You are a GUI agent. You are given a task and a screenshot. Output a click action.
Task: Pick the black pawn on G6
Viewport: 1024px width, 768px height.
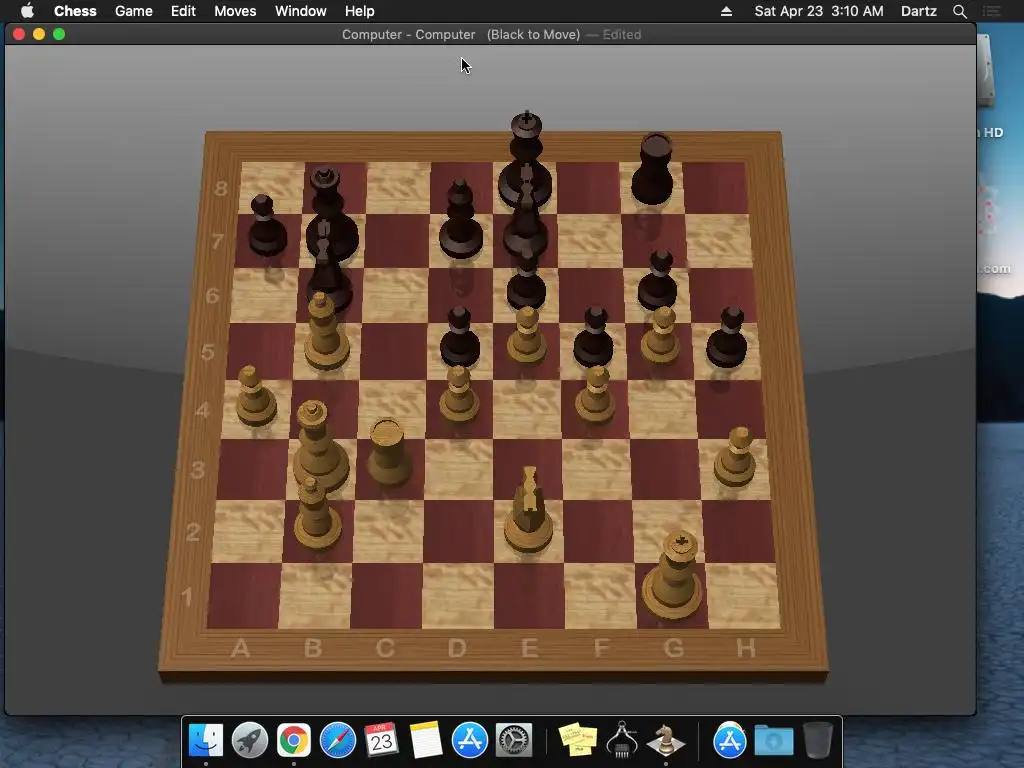click(x=657, y=280)
